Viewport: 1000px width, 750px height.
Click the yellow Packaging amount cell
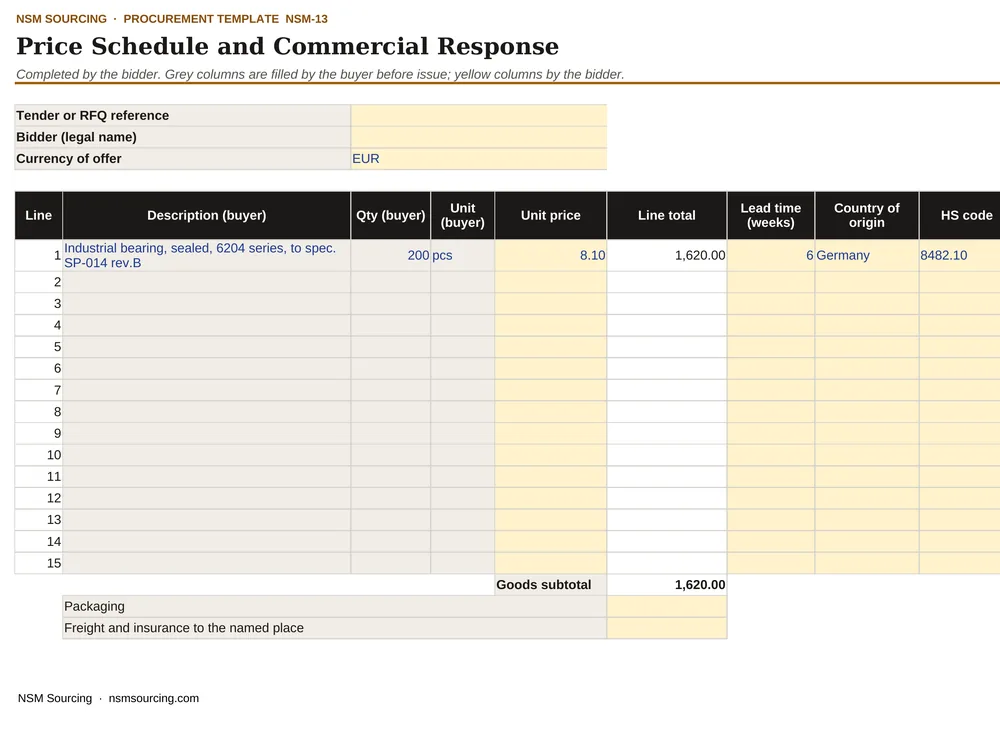666,607
